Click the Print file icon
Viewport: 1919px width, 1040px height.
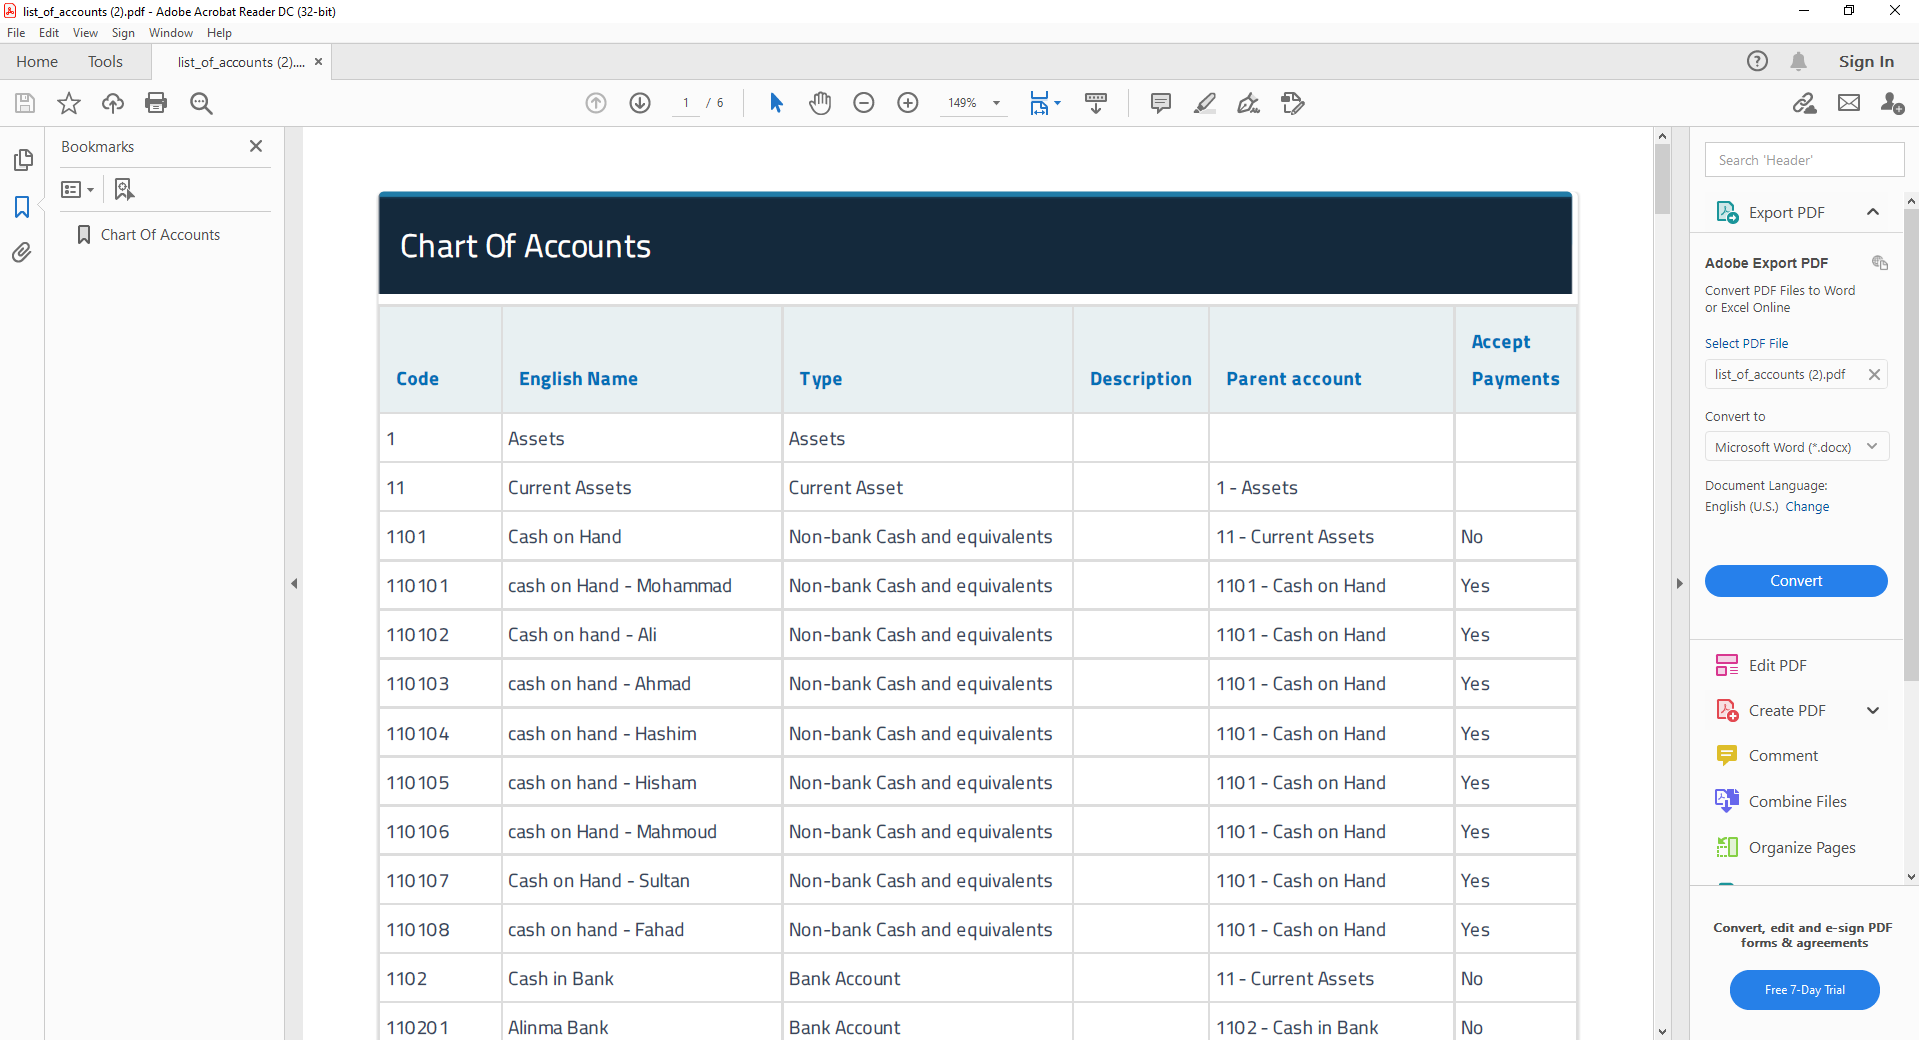point(156,103)
